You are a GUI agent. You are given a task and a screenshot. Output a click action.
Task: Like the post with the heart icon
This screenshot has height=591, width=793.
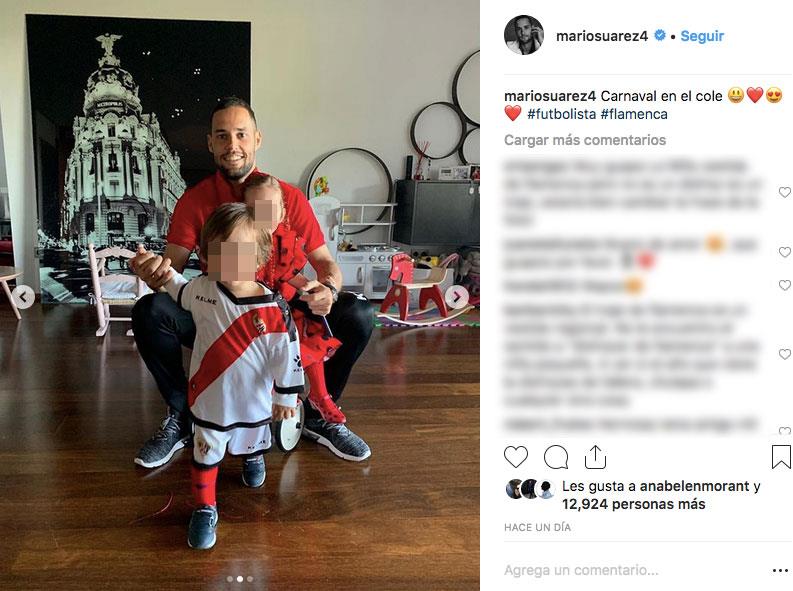[516, 457]
